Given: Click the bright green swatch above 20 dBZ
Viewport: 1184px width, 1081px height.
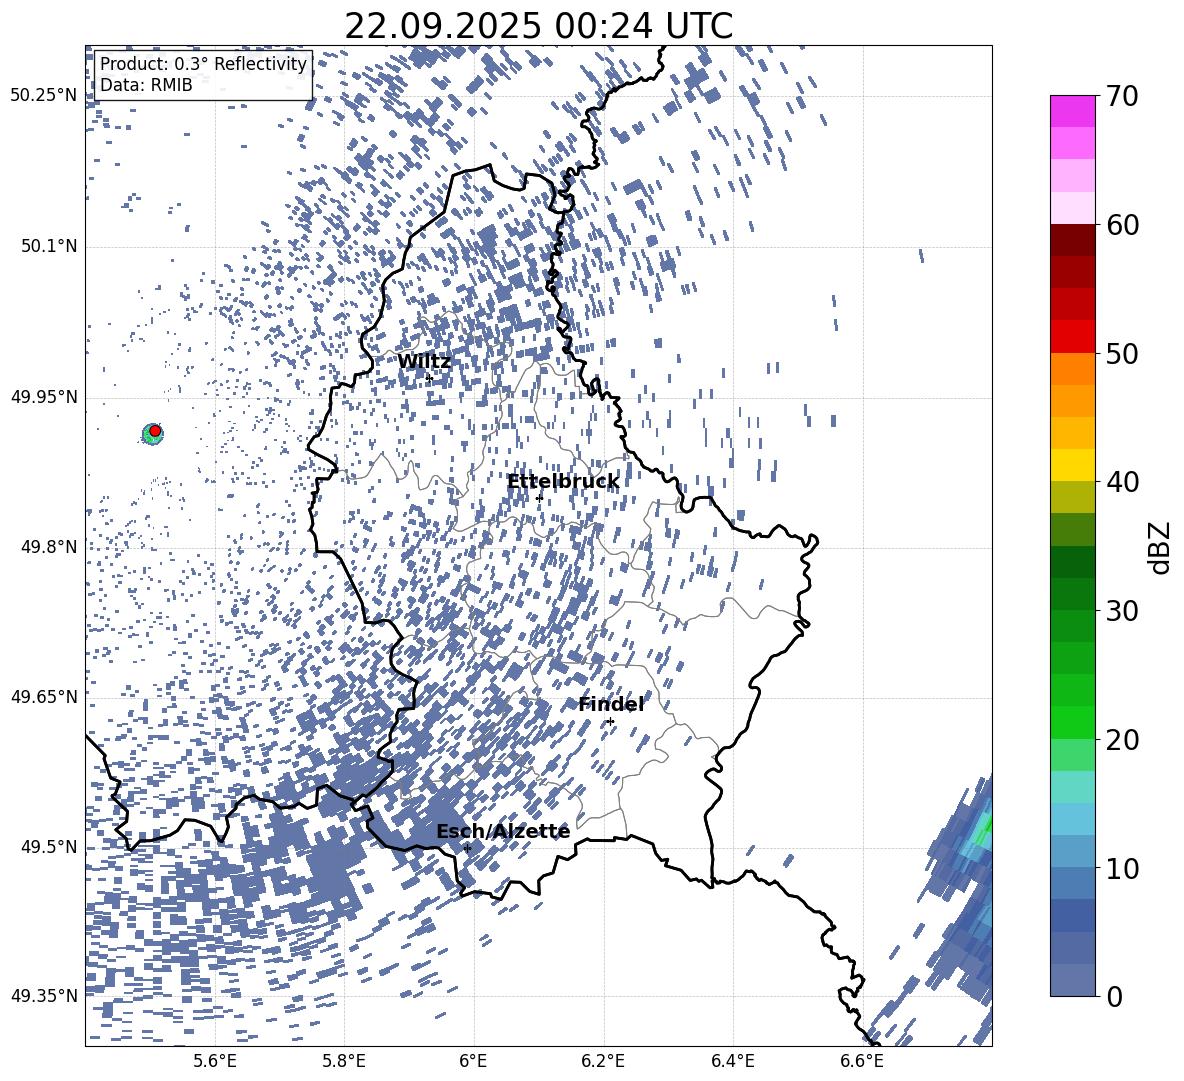Looking at the screenshot, I should click(x=1072, y=722).
